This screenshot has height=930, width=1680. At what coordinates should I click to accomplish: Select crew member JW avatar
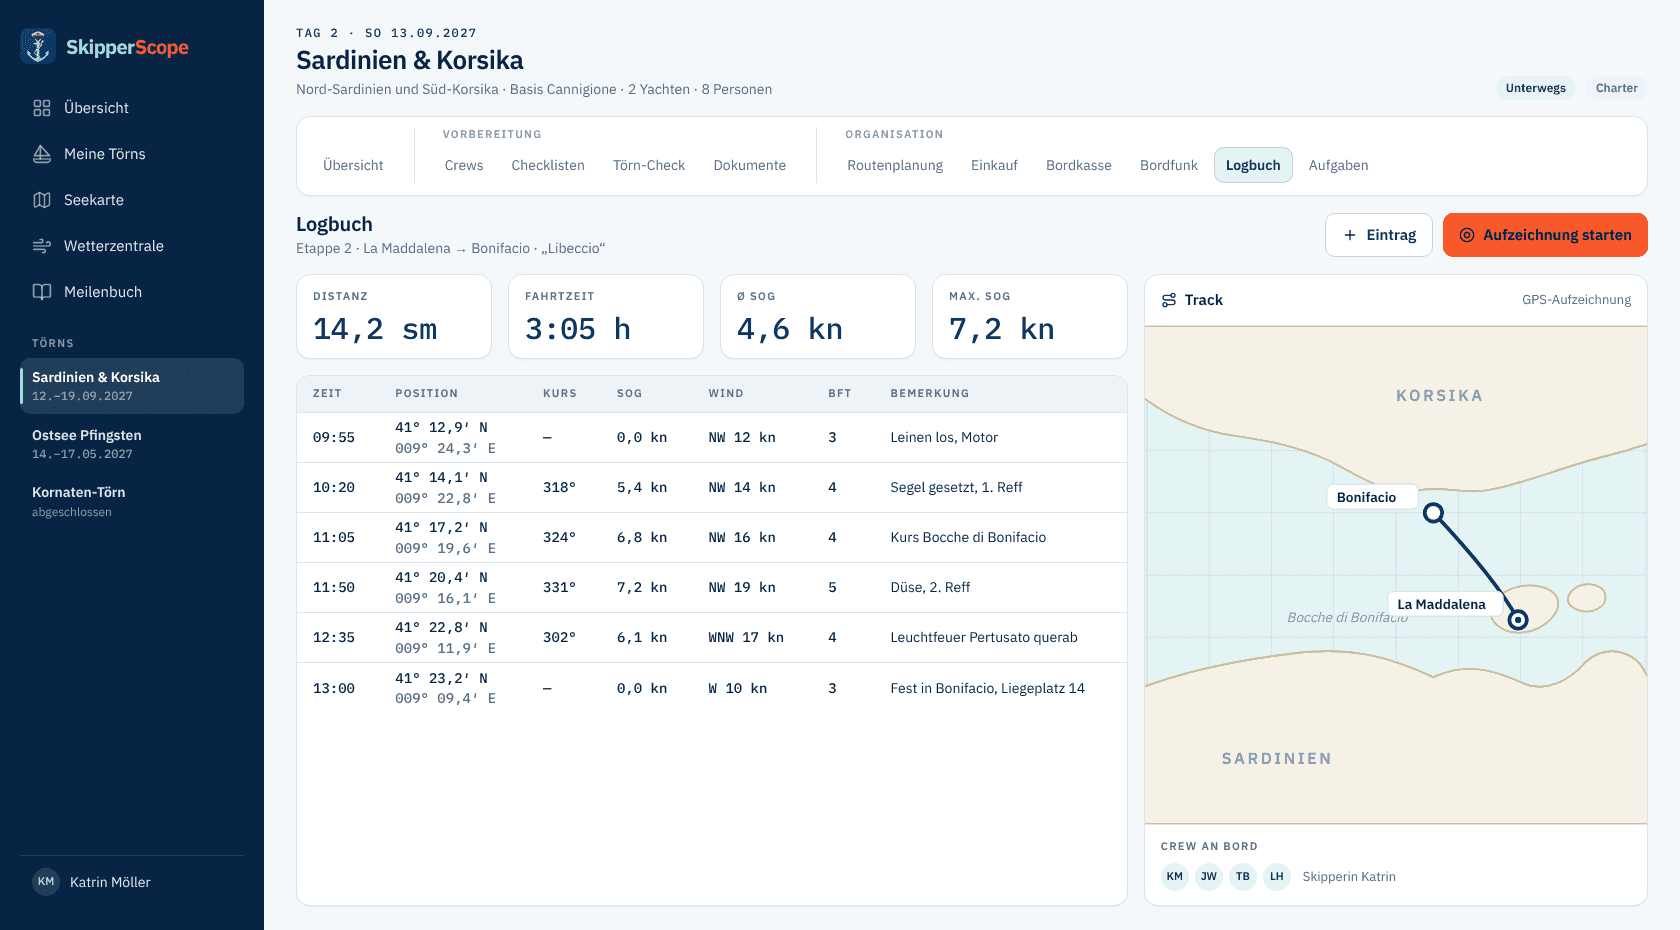[x=1209, y=877]
